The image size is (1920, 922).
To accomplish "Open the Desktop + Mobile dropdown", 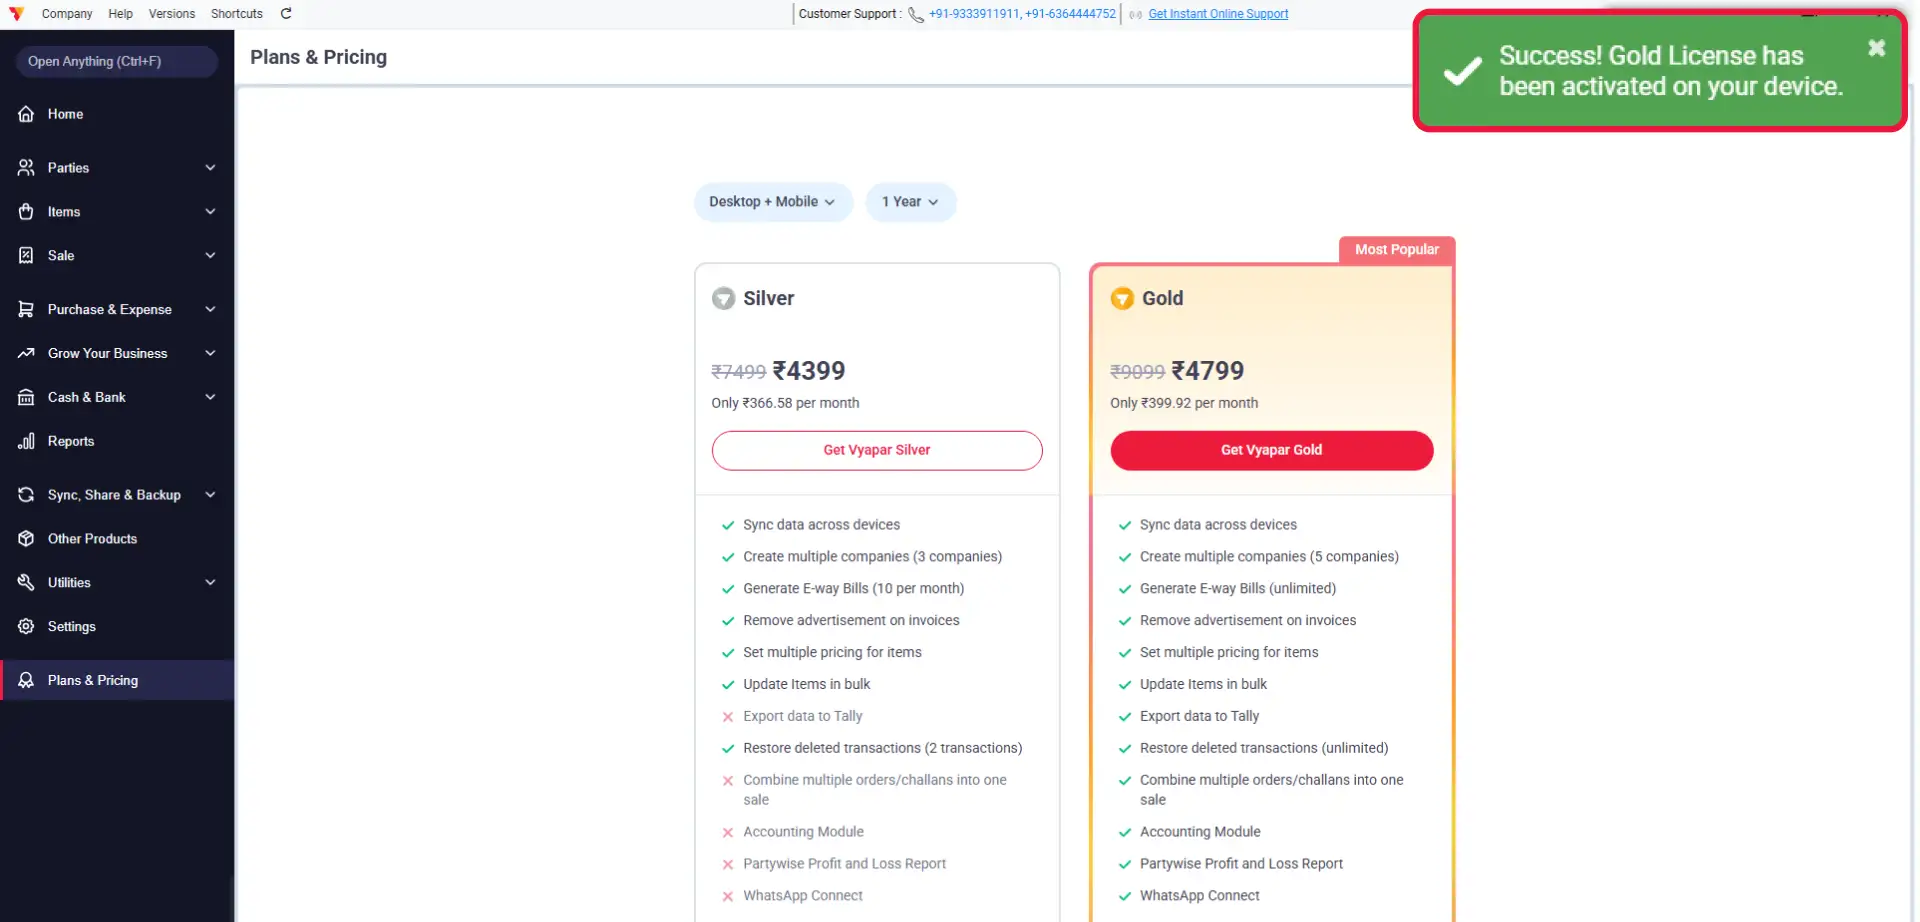I will [773, 202].
